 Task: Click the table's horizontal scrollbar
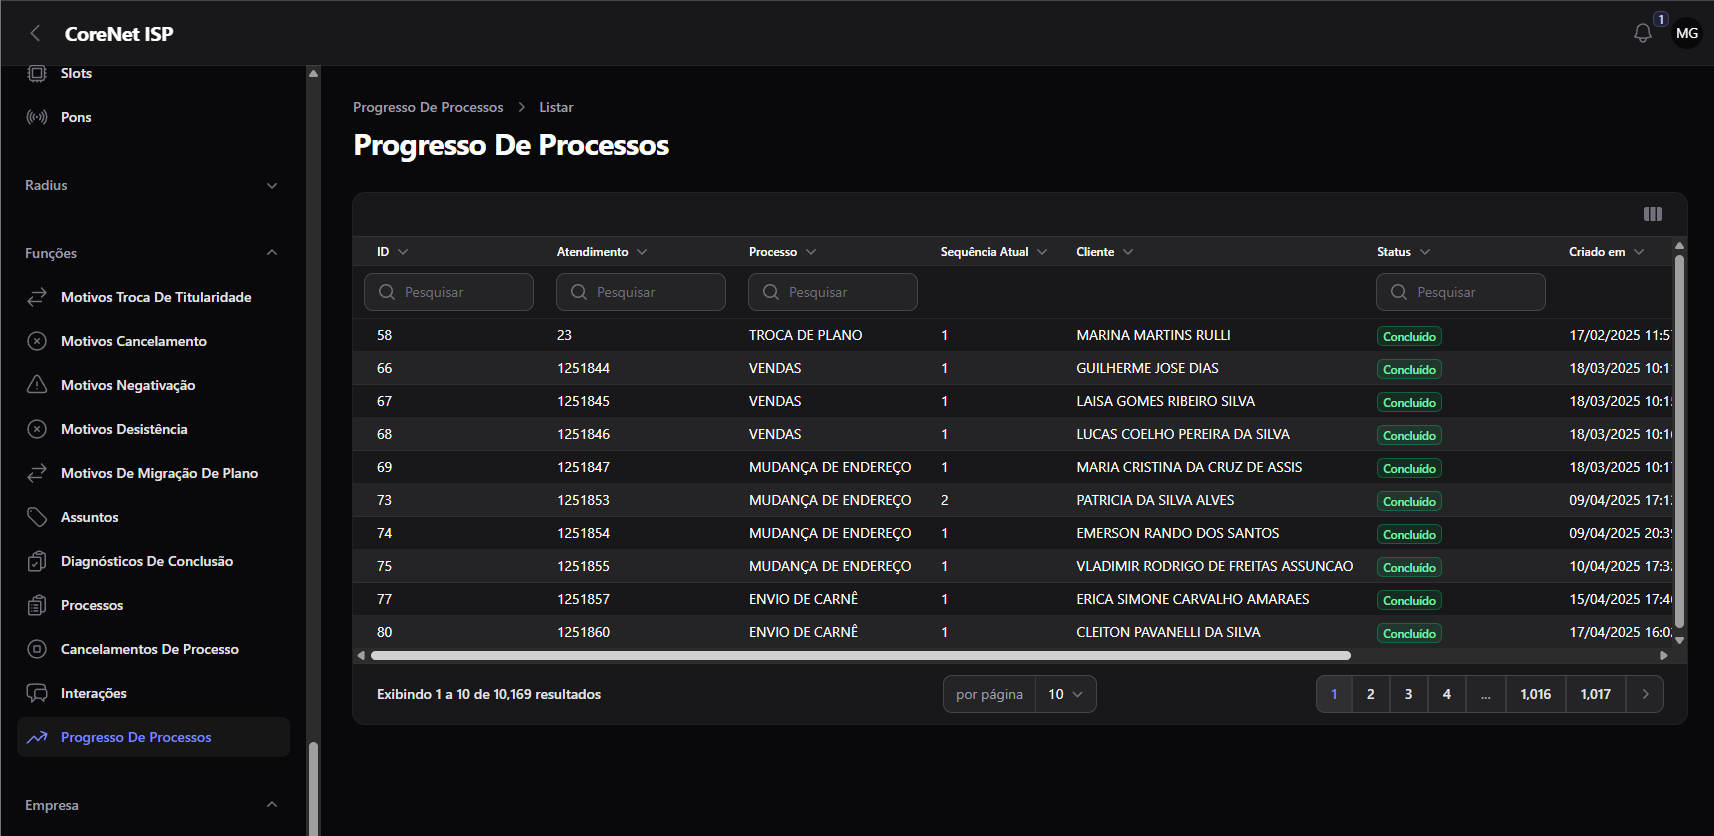click(861, 656)
